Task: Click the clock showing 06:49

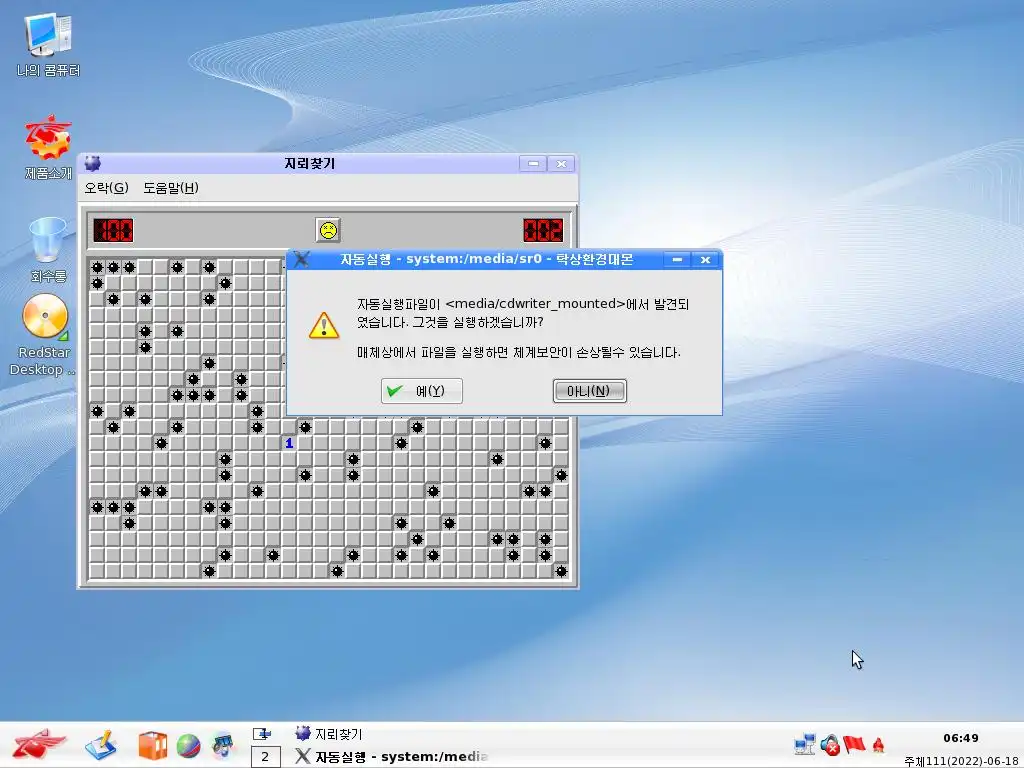Action: click(x=961, y=738)
